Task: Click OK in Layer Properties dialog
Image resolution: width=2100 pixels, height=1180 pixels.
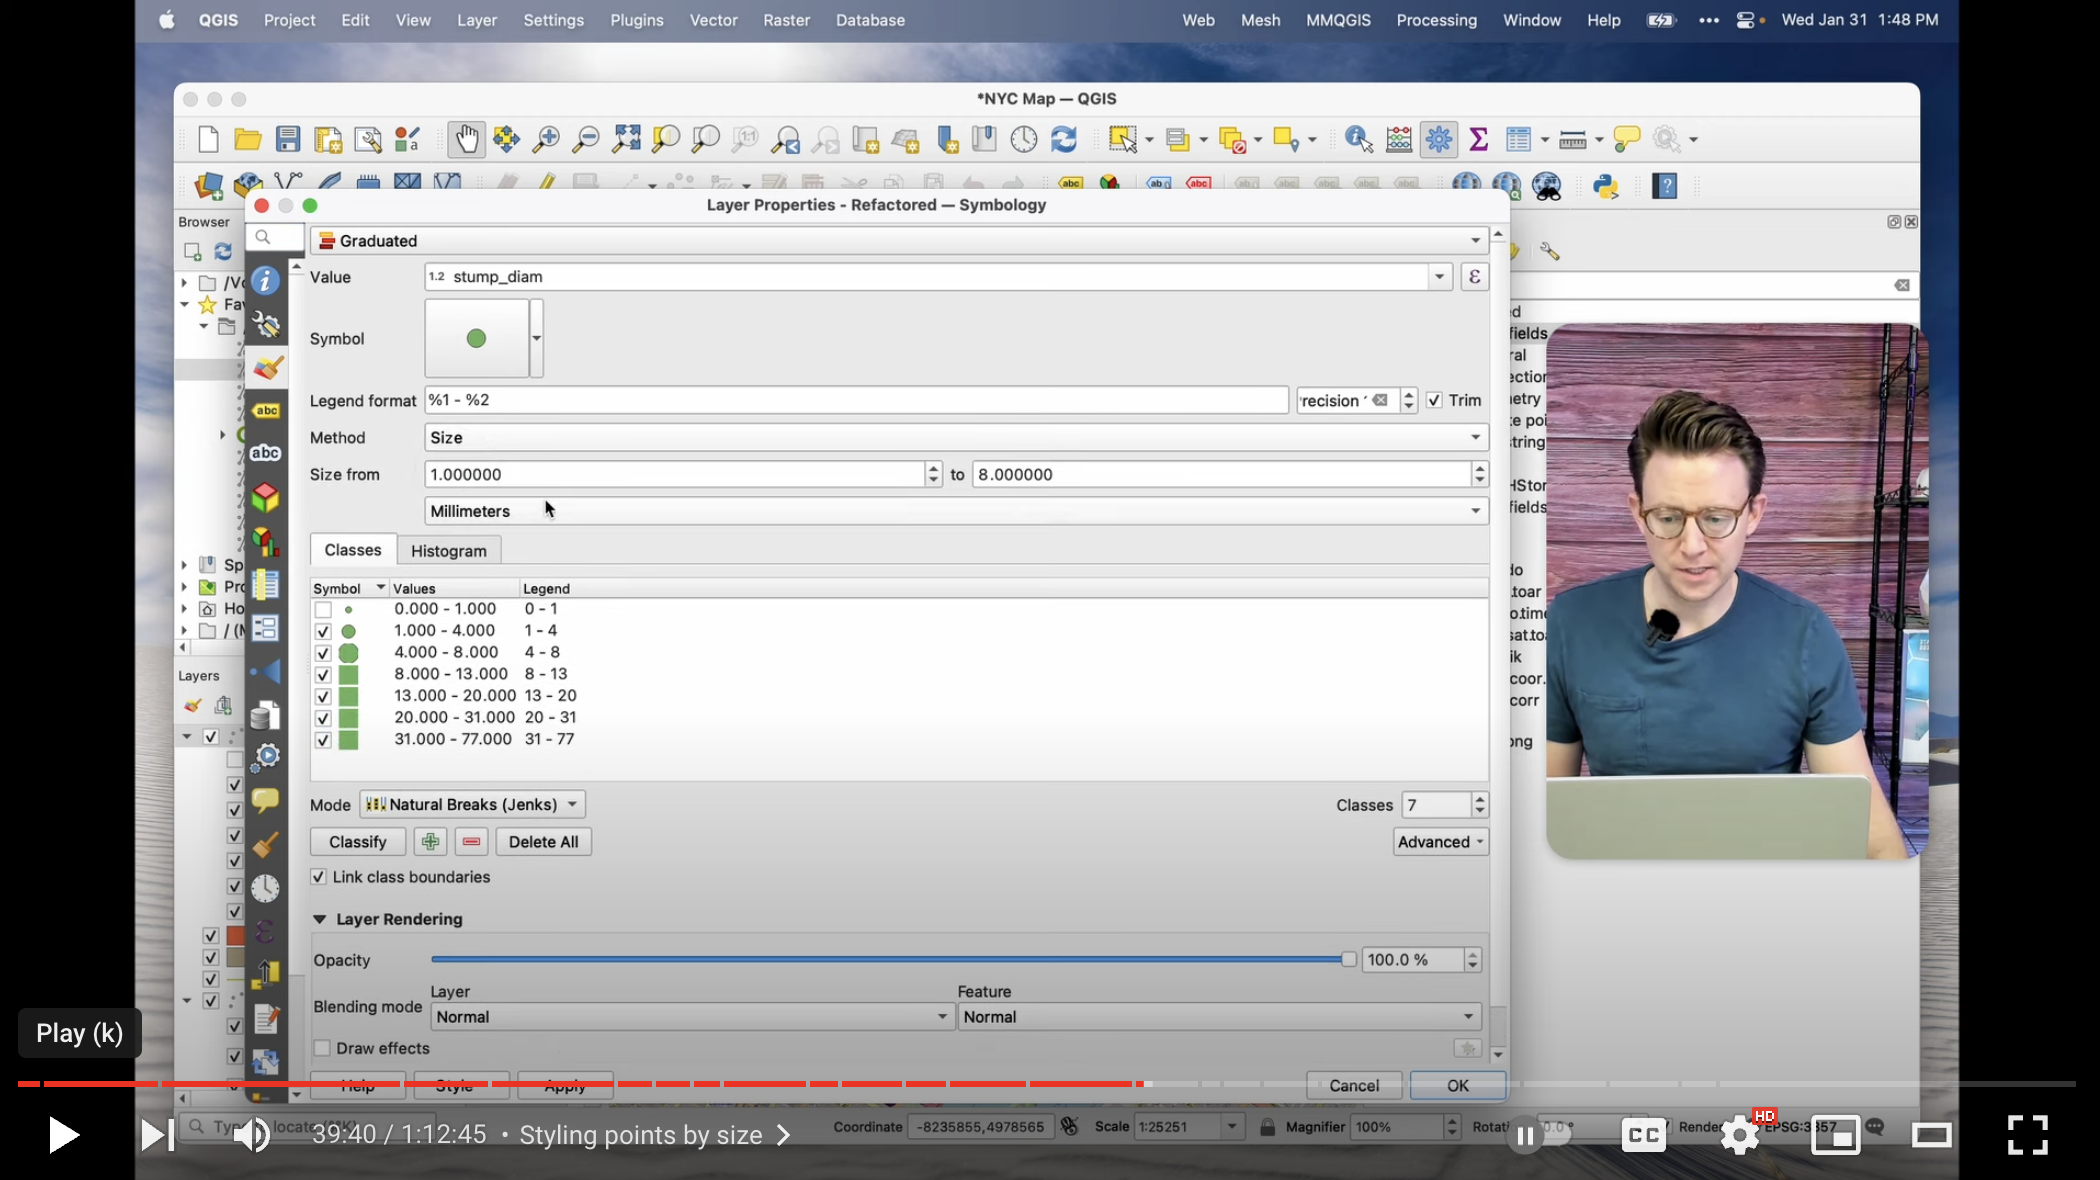Action: point(1458,1086)
